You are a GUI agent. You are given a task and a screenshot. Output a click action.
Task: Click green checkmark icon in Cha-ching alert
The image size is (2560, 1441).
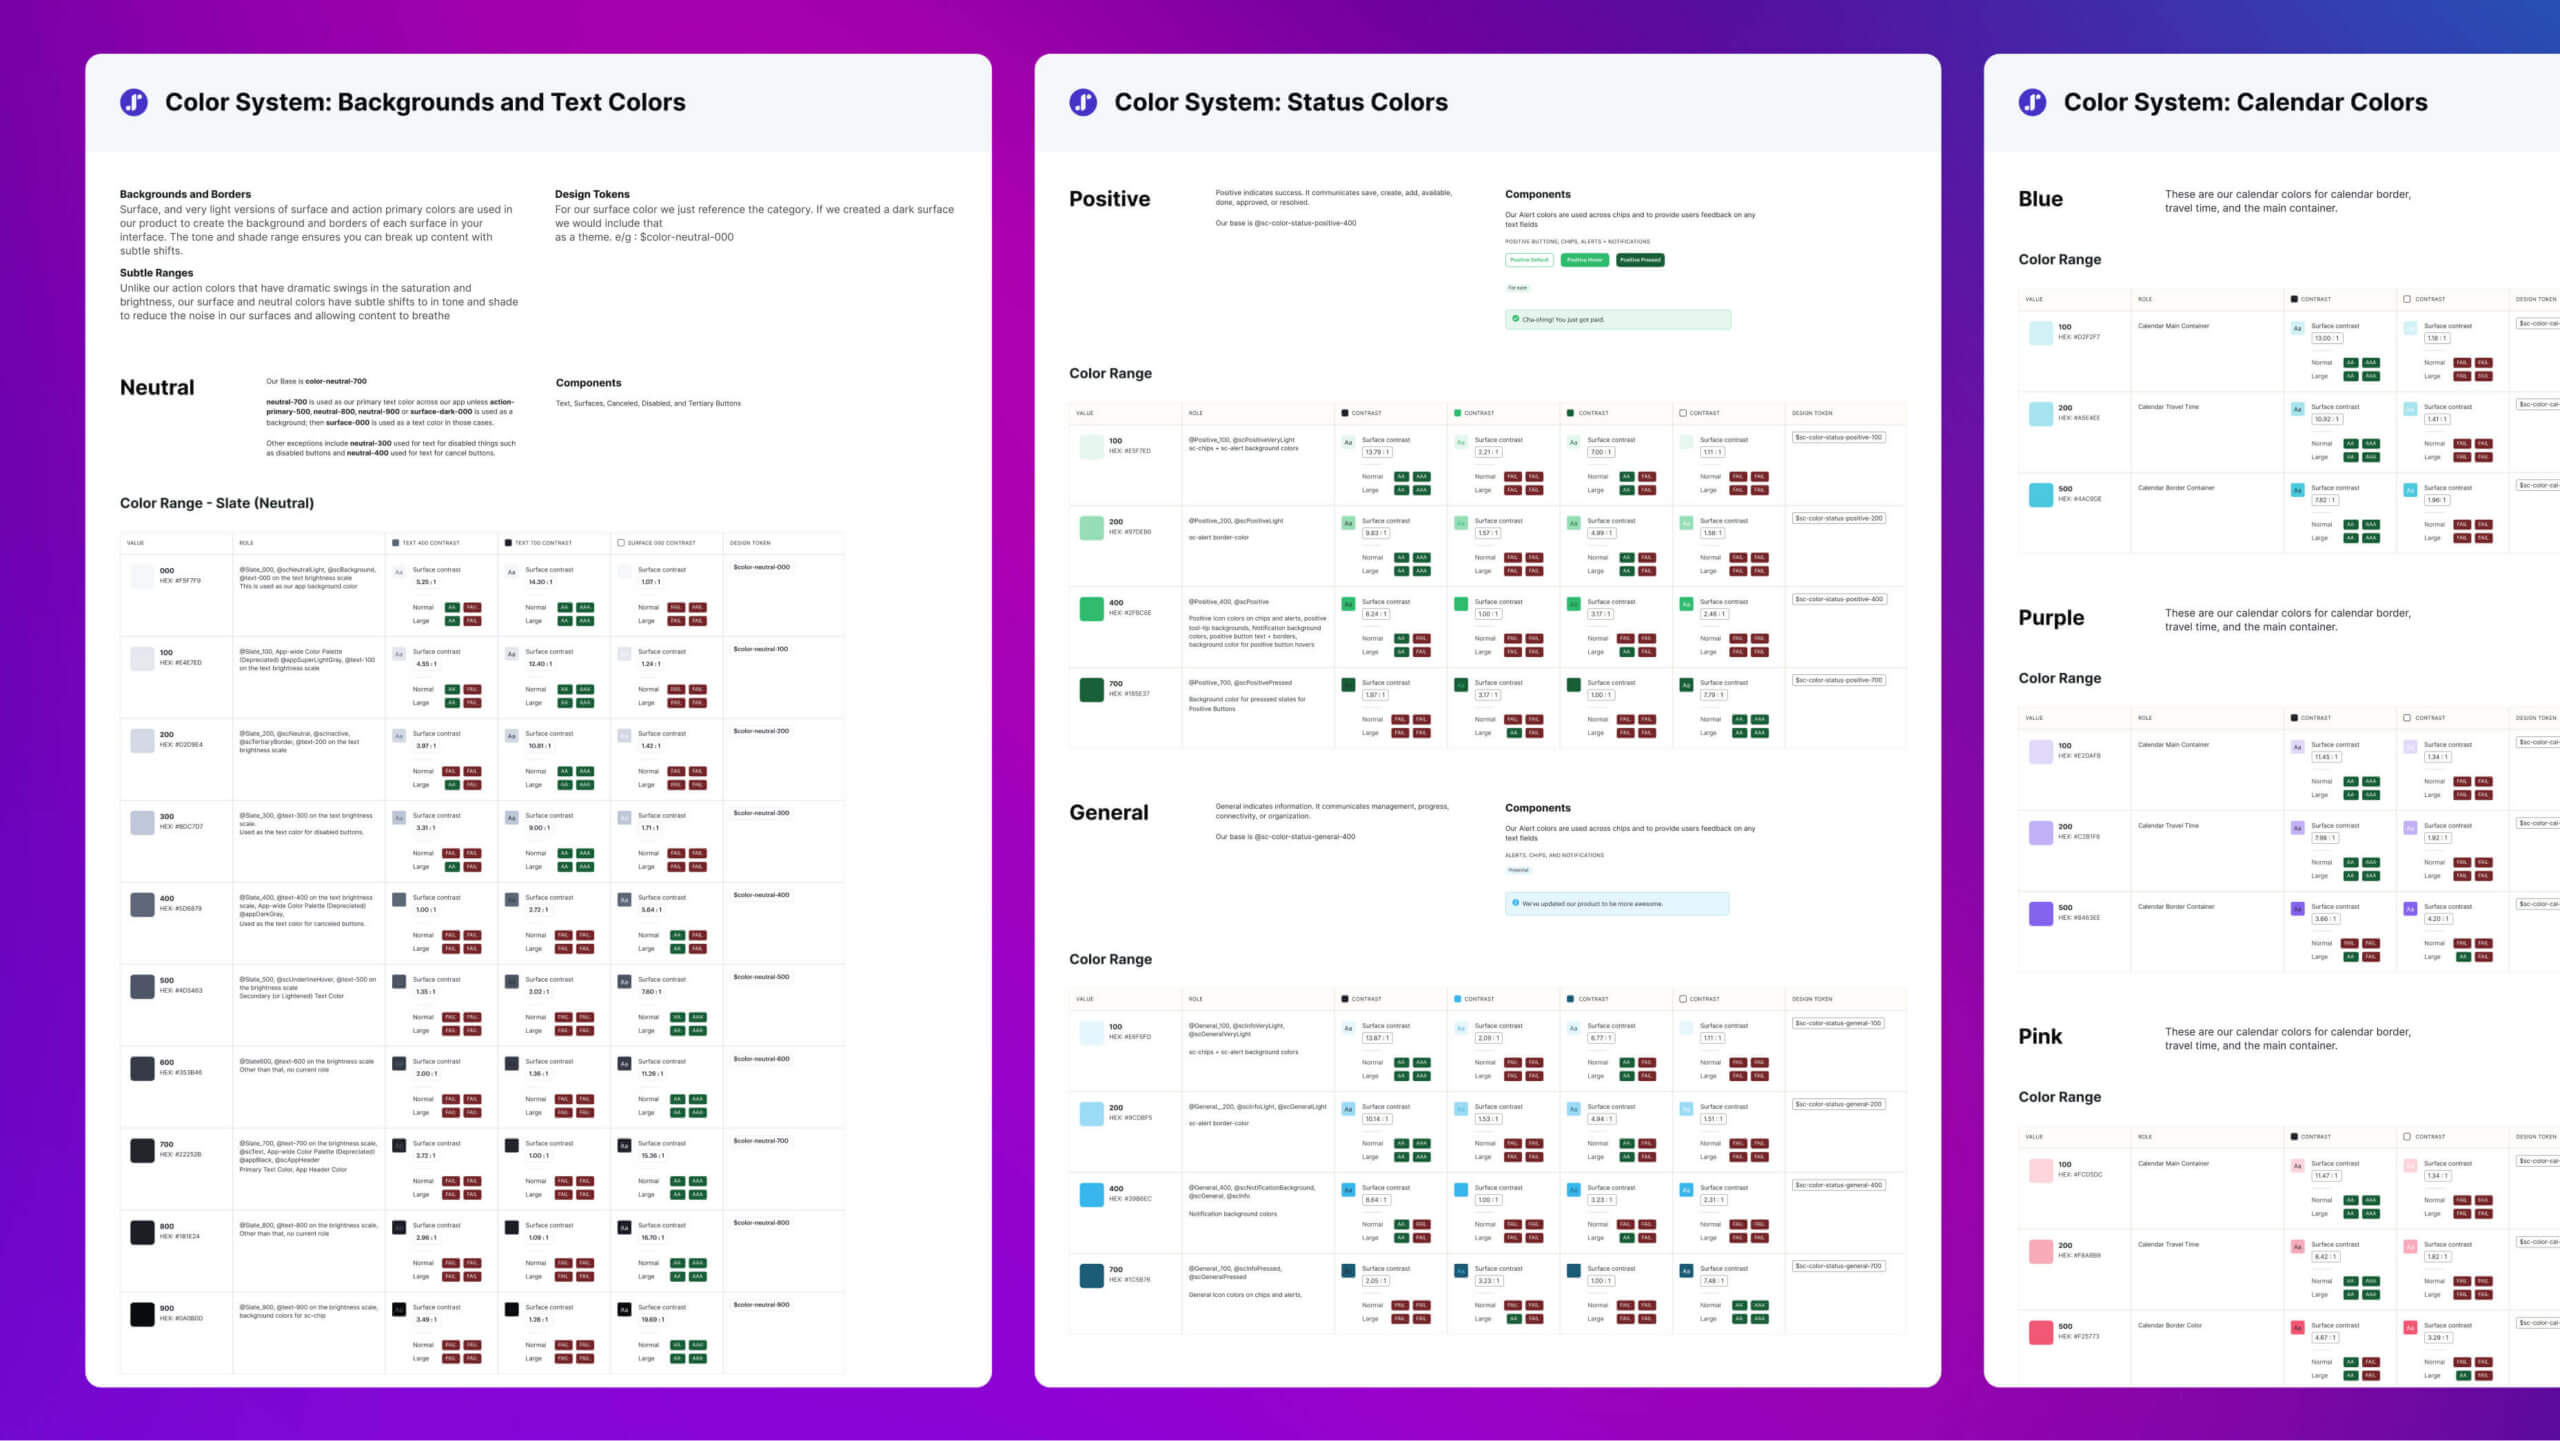(x=1516, y=319)
